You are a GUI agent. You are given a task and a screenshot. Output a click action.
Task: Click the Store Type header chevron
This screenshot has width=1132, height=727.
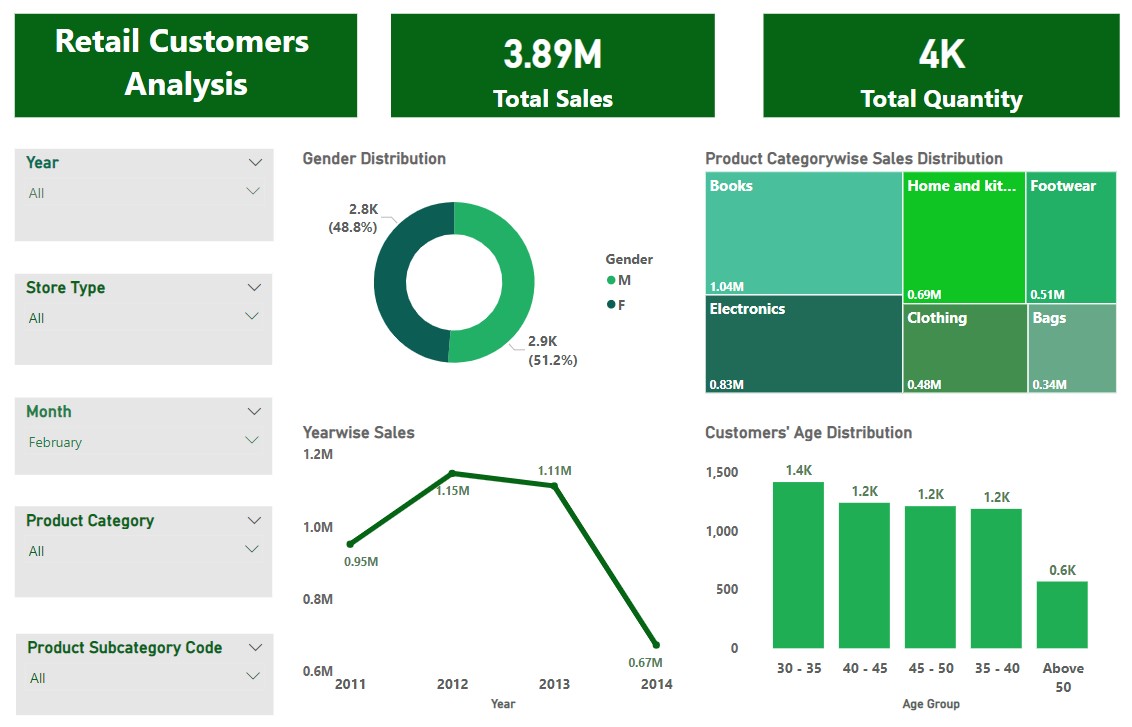tap(254, 287)
